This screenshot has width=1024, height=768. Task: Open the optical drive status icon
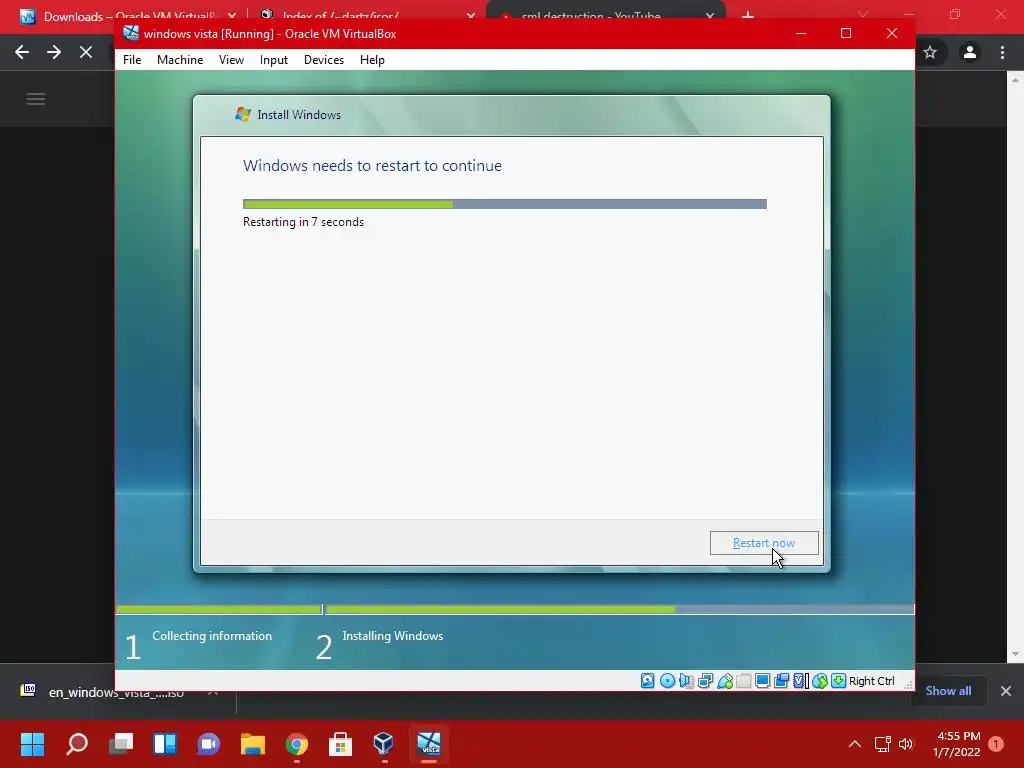pos(667,681)
